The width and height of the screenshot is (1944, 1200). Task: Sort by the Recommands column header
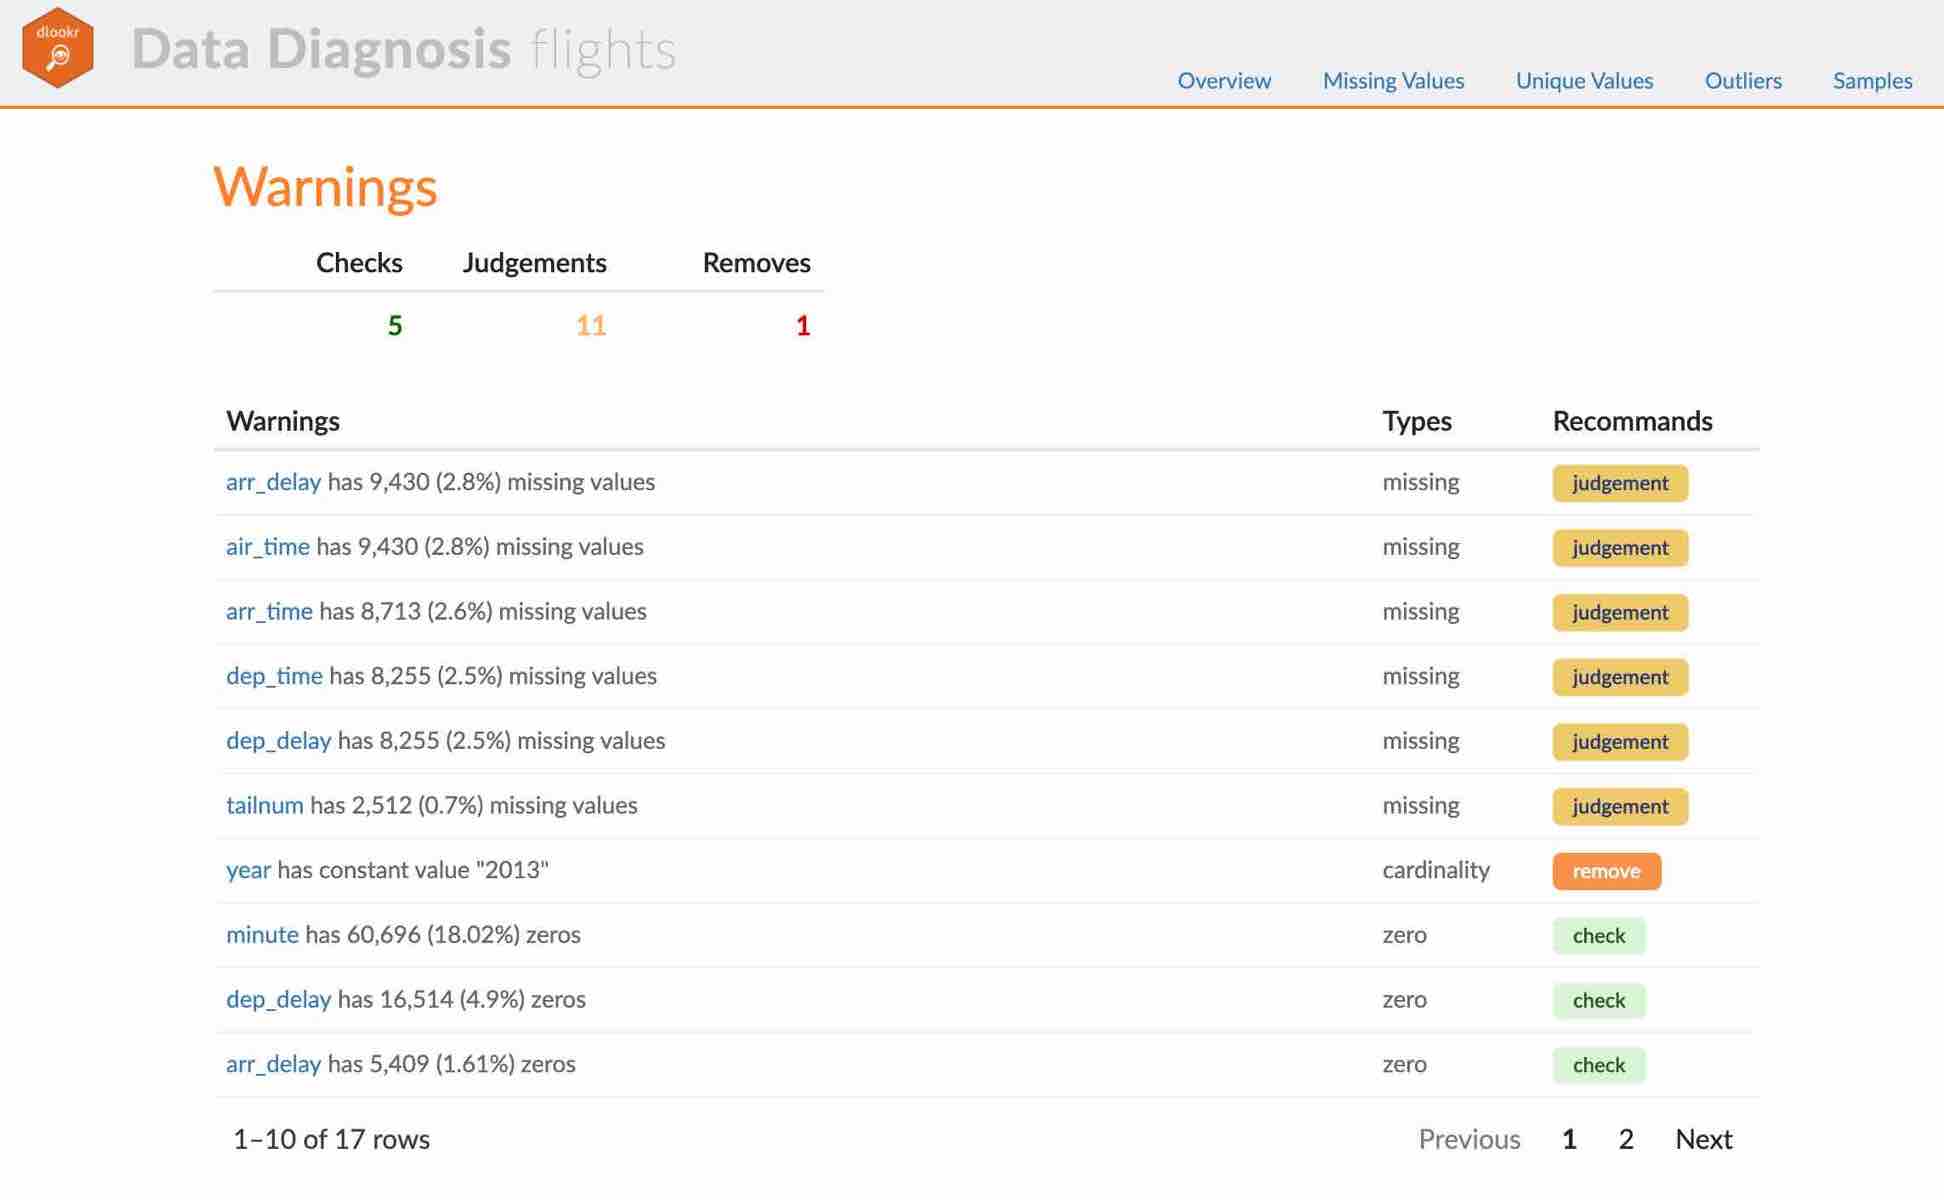[x=1631, y=421]
